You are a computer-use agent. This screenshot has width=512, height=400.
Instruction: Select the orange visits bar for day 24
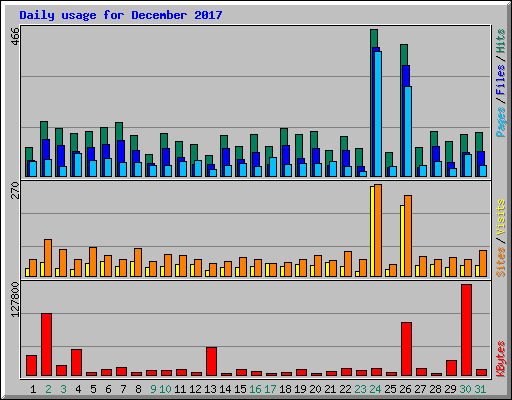pyautogui.click(x=378, y=230)
